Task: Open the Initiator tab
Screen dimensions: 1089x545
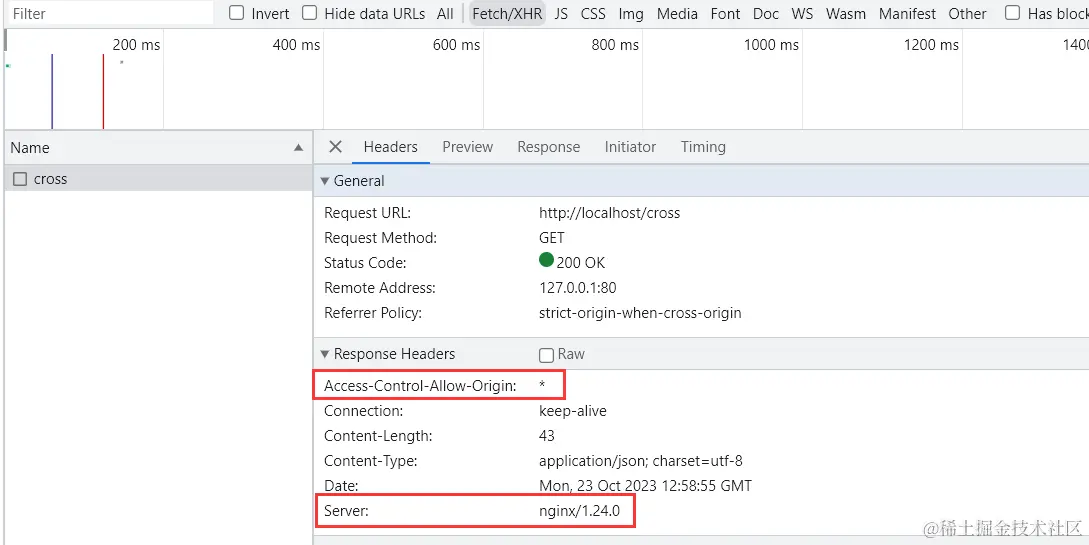Action: coord(630,147)
